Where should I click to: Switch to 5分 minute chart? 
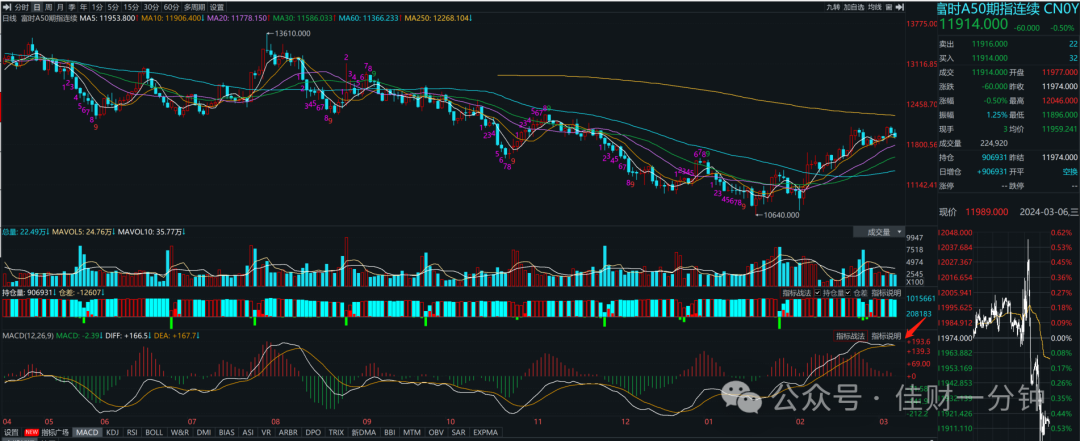point(113,7)
